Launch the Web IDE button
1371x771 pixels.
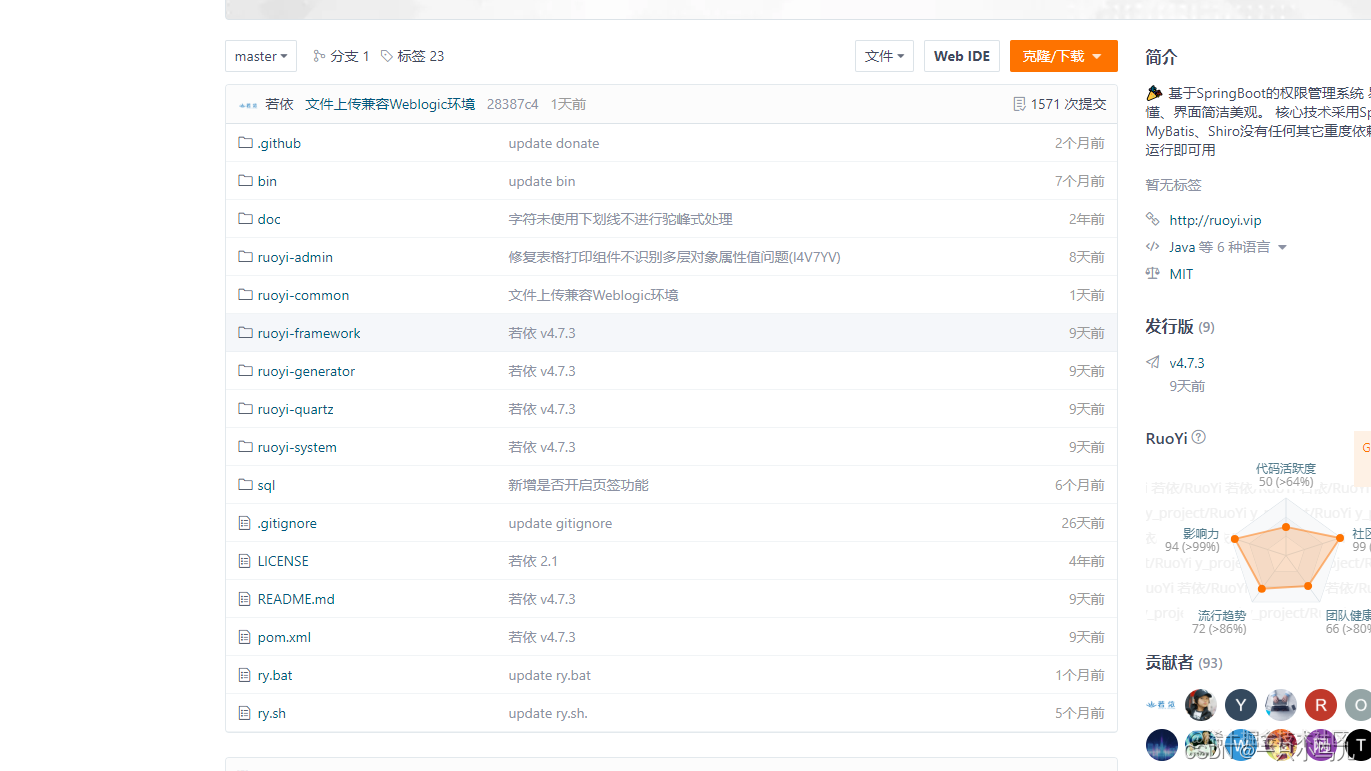pyautogui.click(x=962, y=56)
